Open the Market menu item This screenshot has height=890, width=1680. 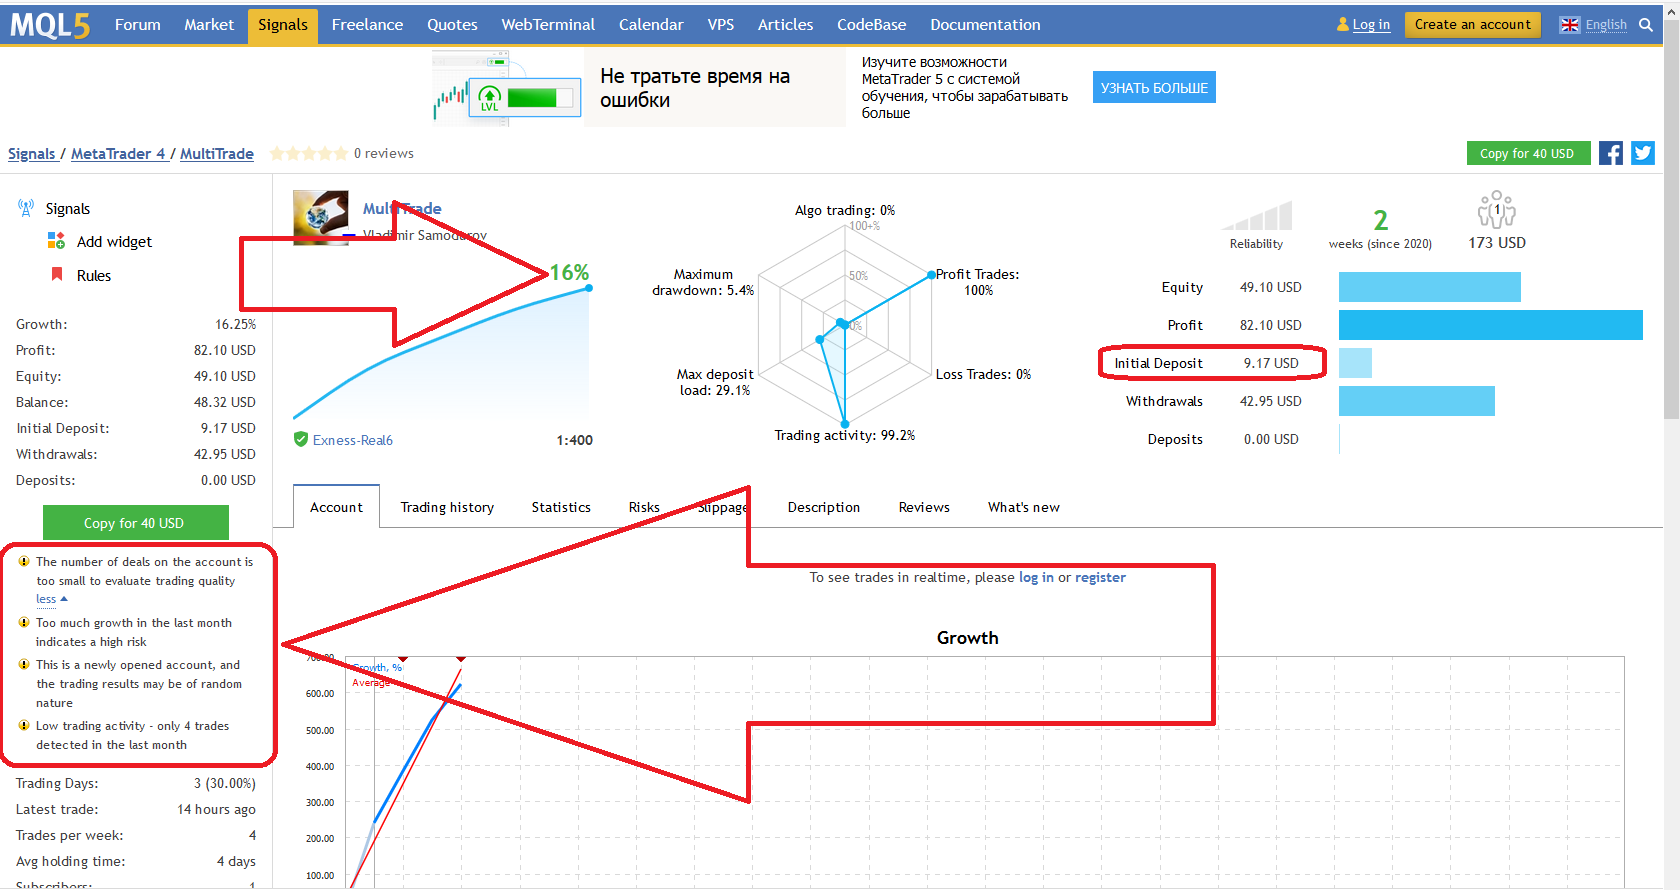209,25
